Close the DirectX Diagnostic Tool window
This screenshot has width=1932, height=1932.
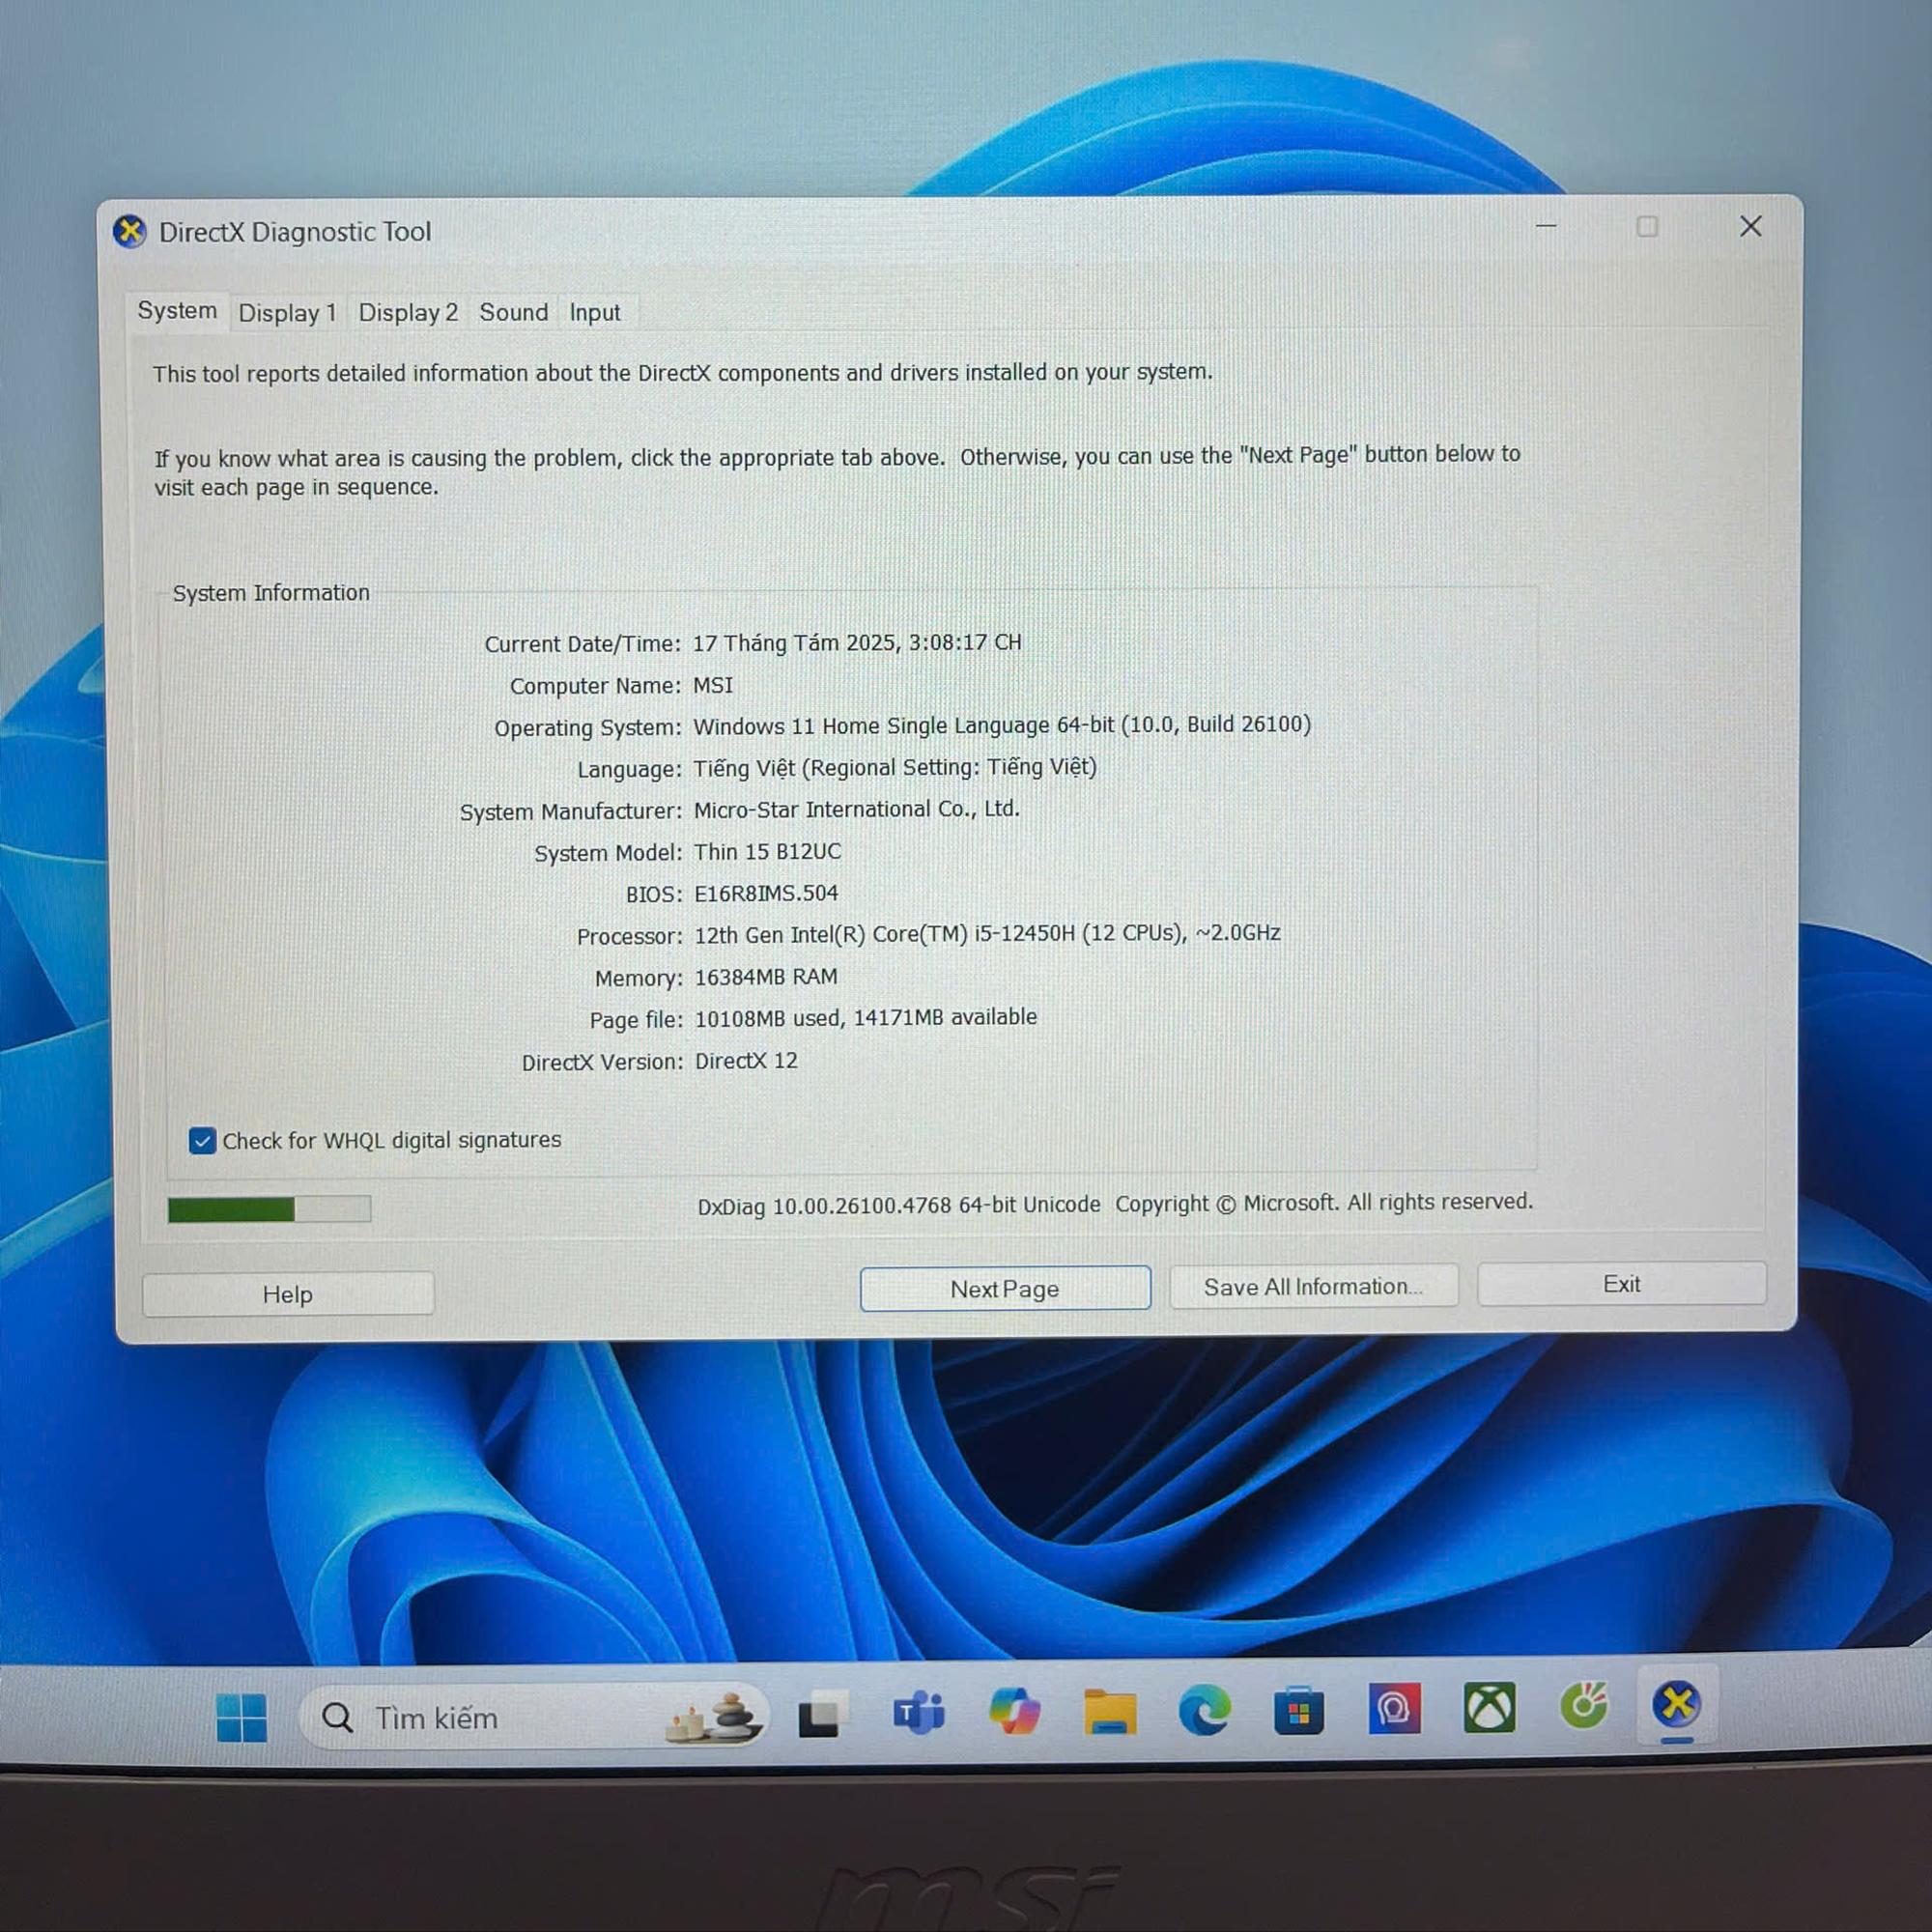[1750, 227]
